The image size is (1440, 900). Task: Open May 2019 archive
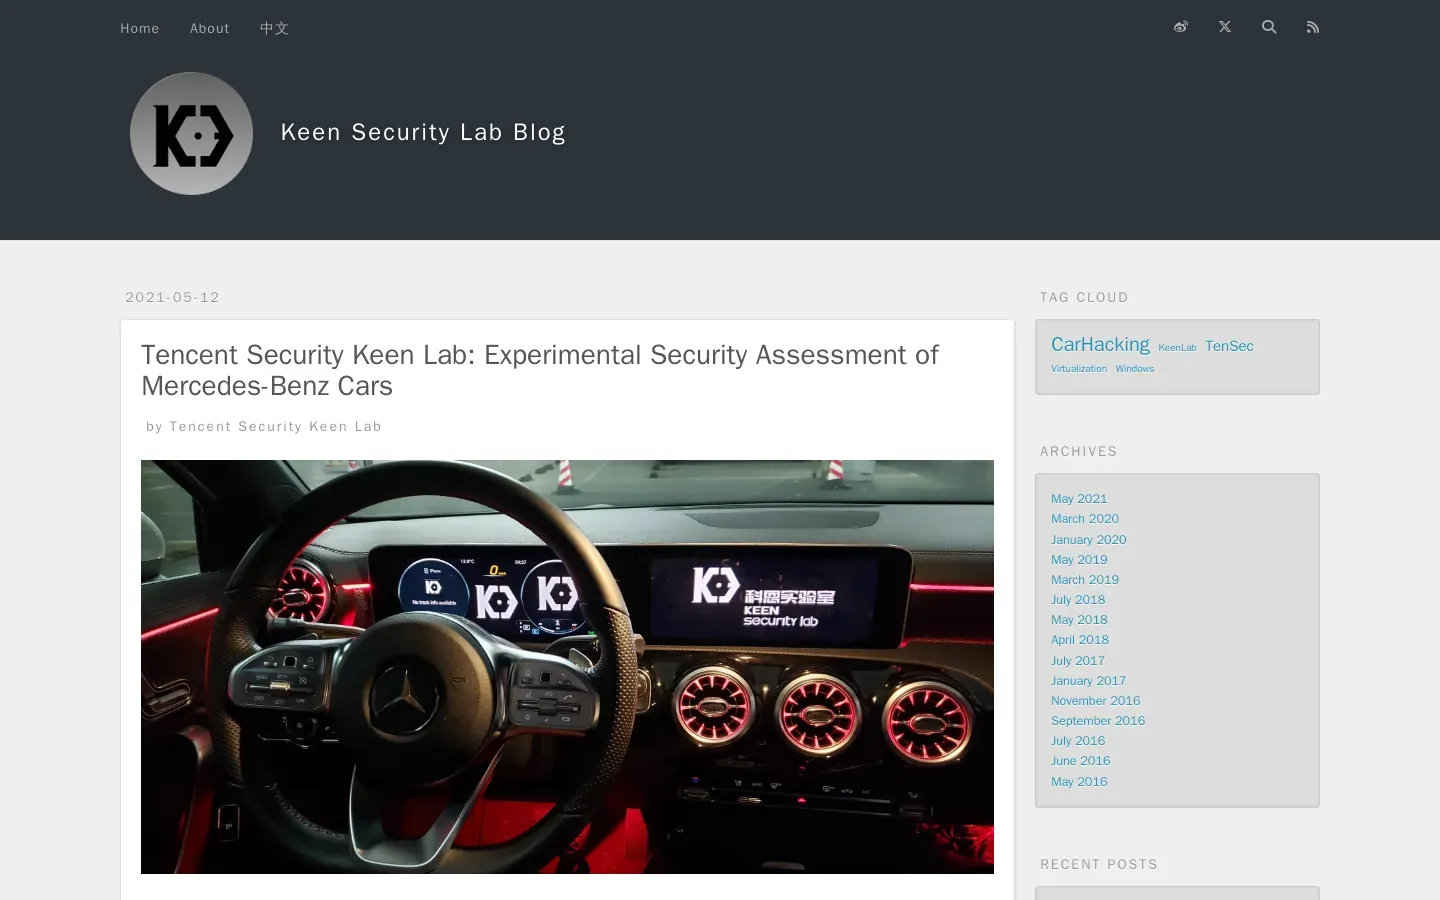click(1079, 560)
